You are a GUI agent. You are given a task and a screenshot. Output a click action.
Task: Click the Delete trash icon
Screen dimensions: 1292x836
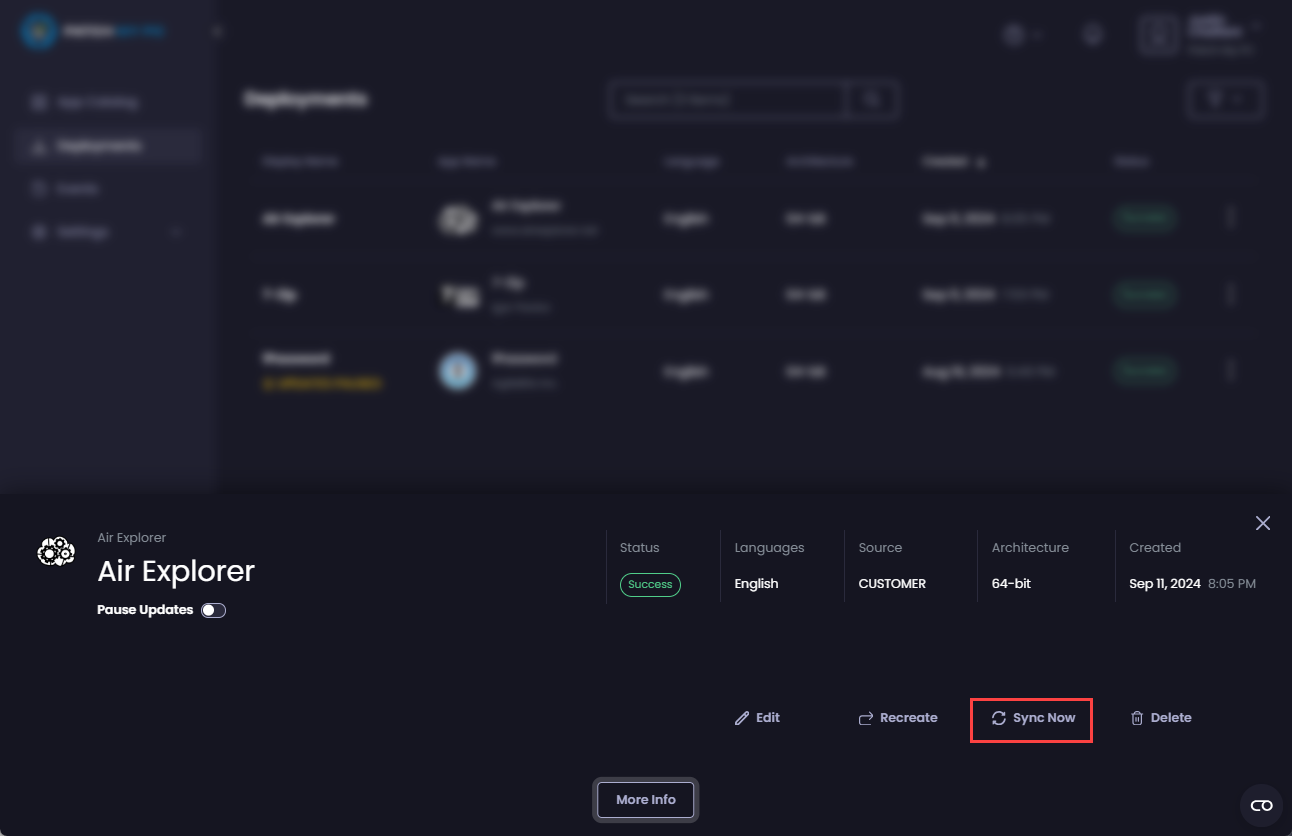point(1137,717)
